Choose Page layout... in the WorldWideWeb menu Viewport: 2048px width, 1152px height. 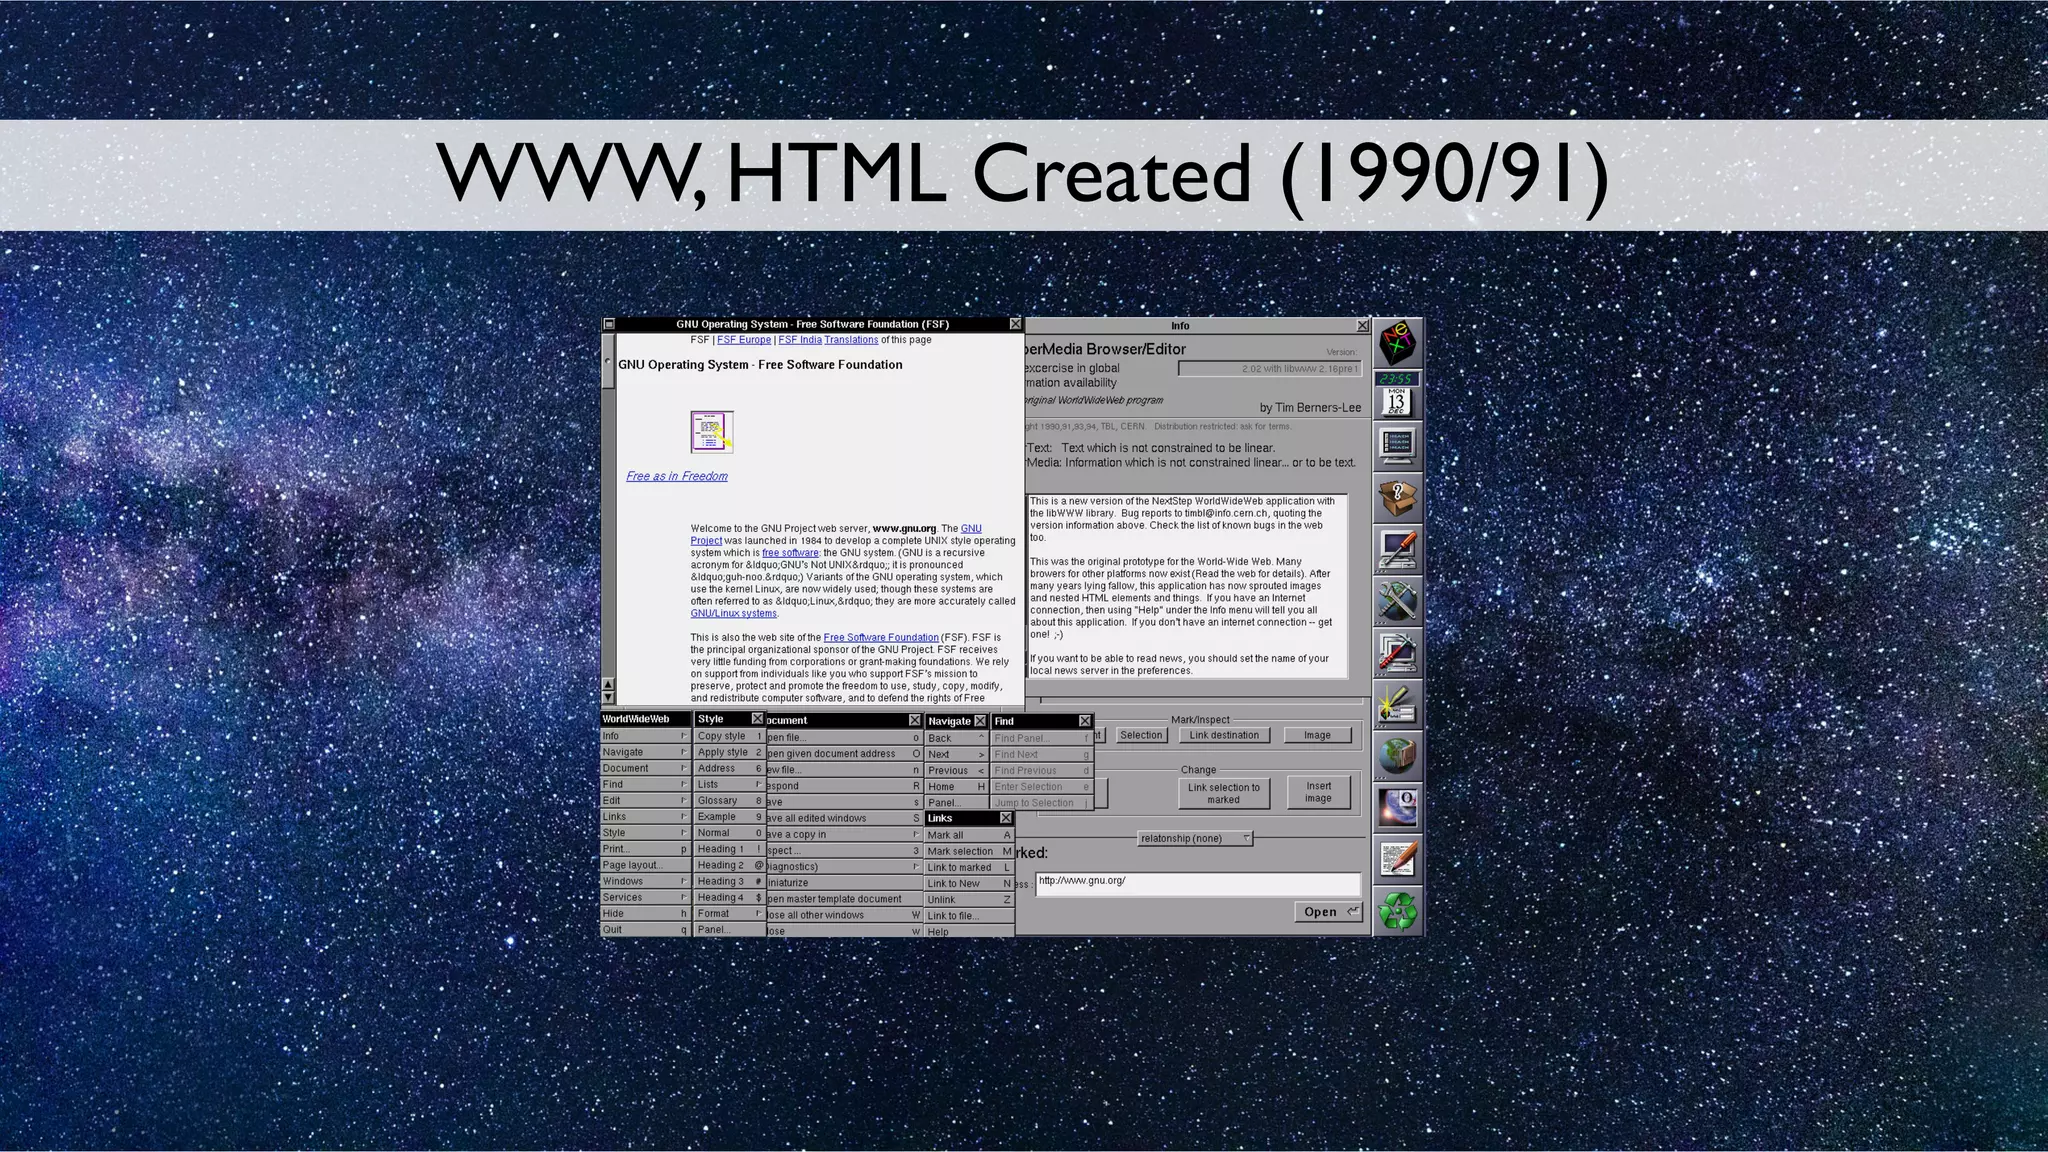coord(645,865)
